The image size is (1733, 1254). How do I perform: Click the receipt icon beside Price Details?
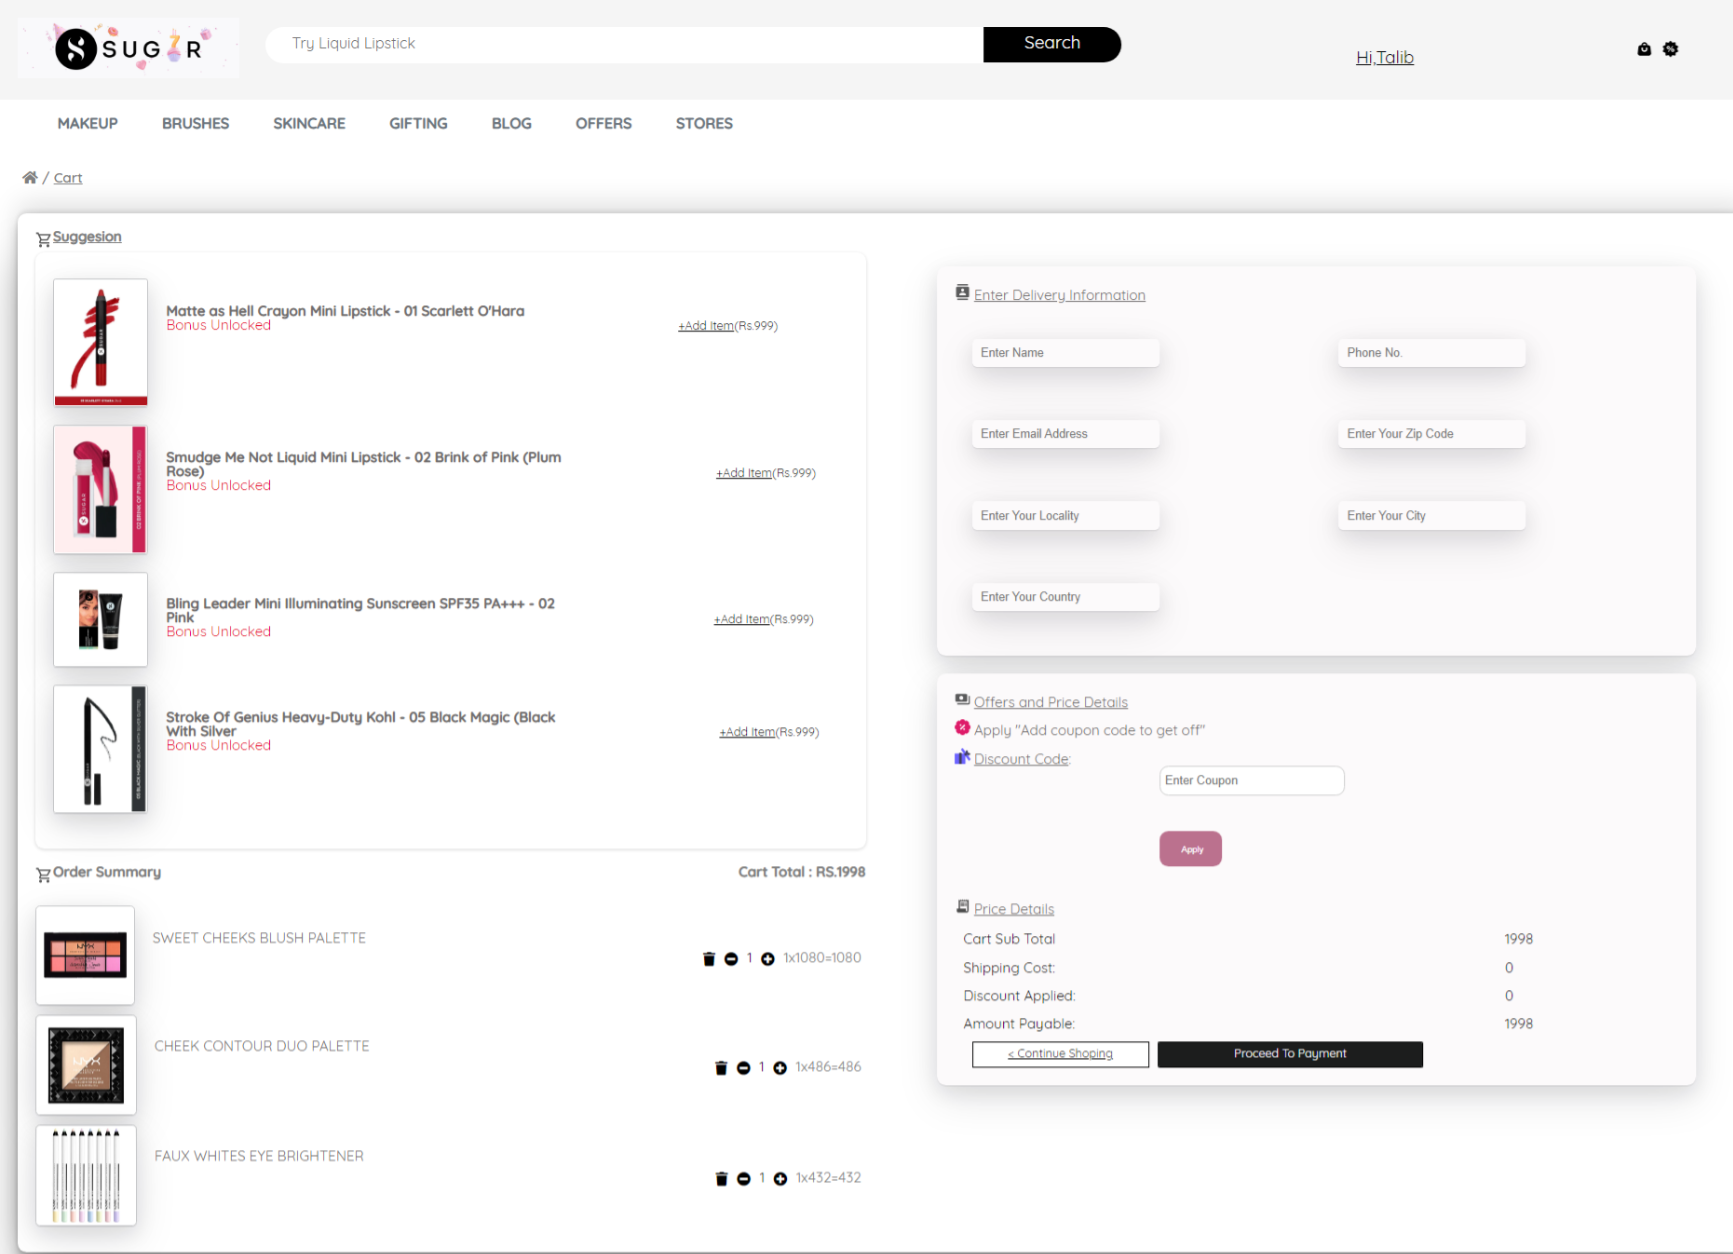[x=962, y=907]
